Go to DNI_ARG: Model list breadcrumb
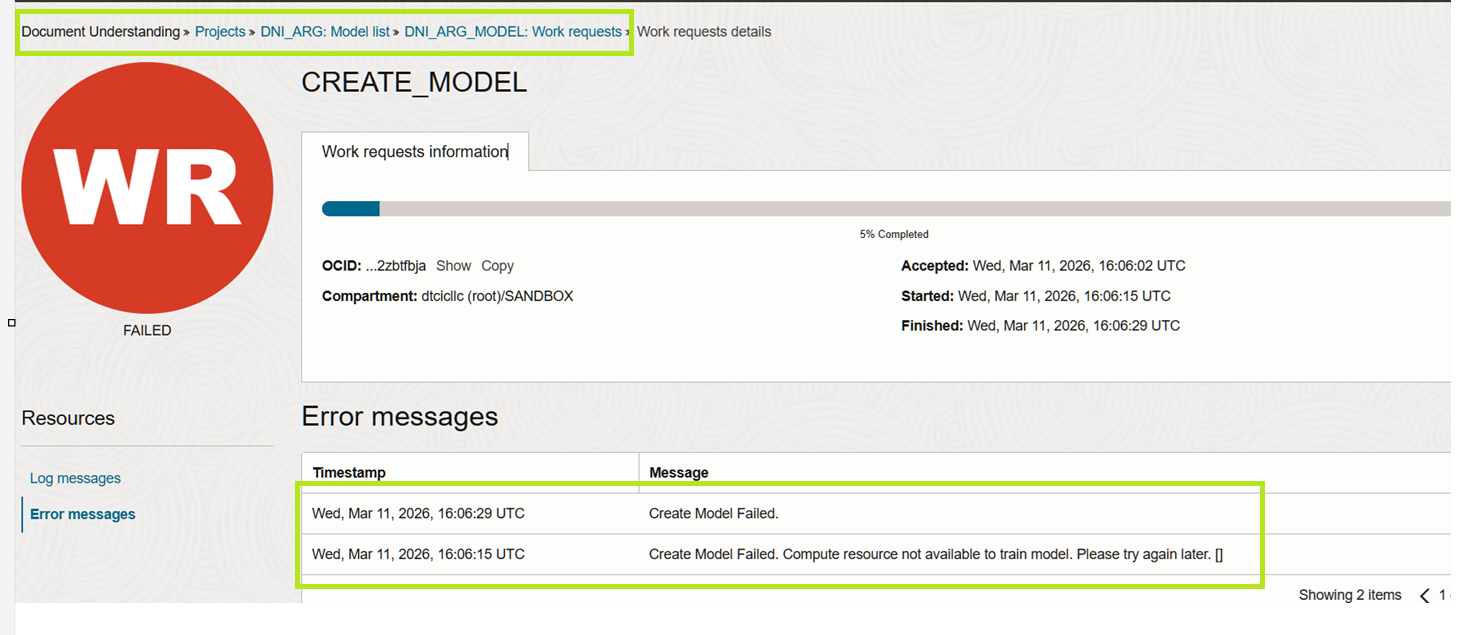Image resolution: width=1462 pixels, height=635 pixels. pos(325,32)
